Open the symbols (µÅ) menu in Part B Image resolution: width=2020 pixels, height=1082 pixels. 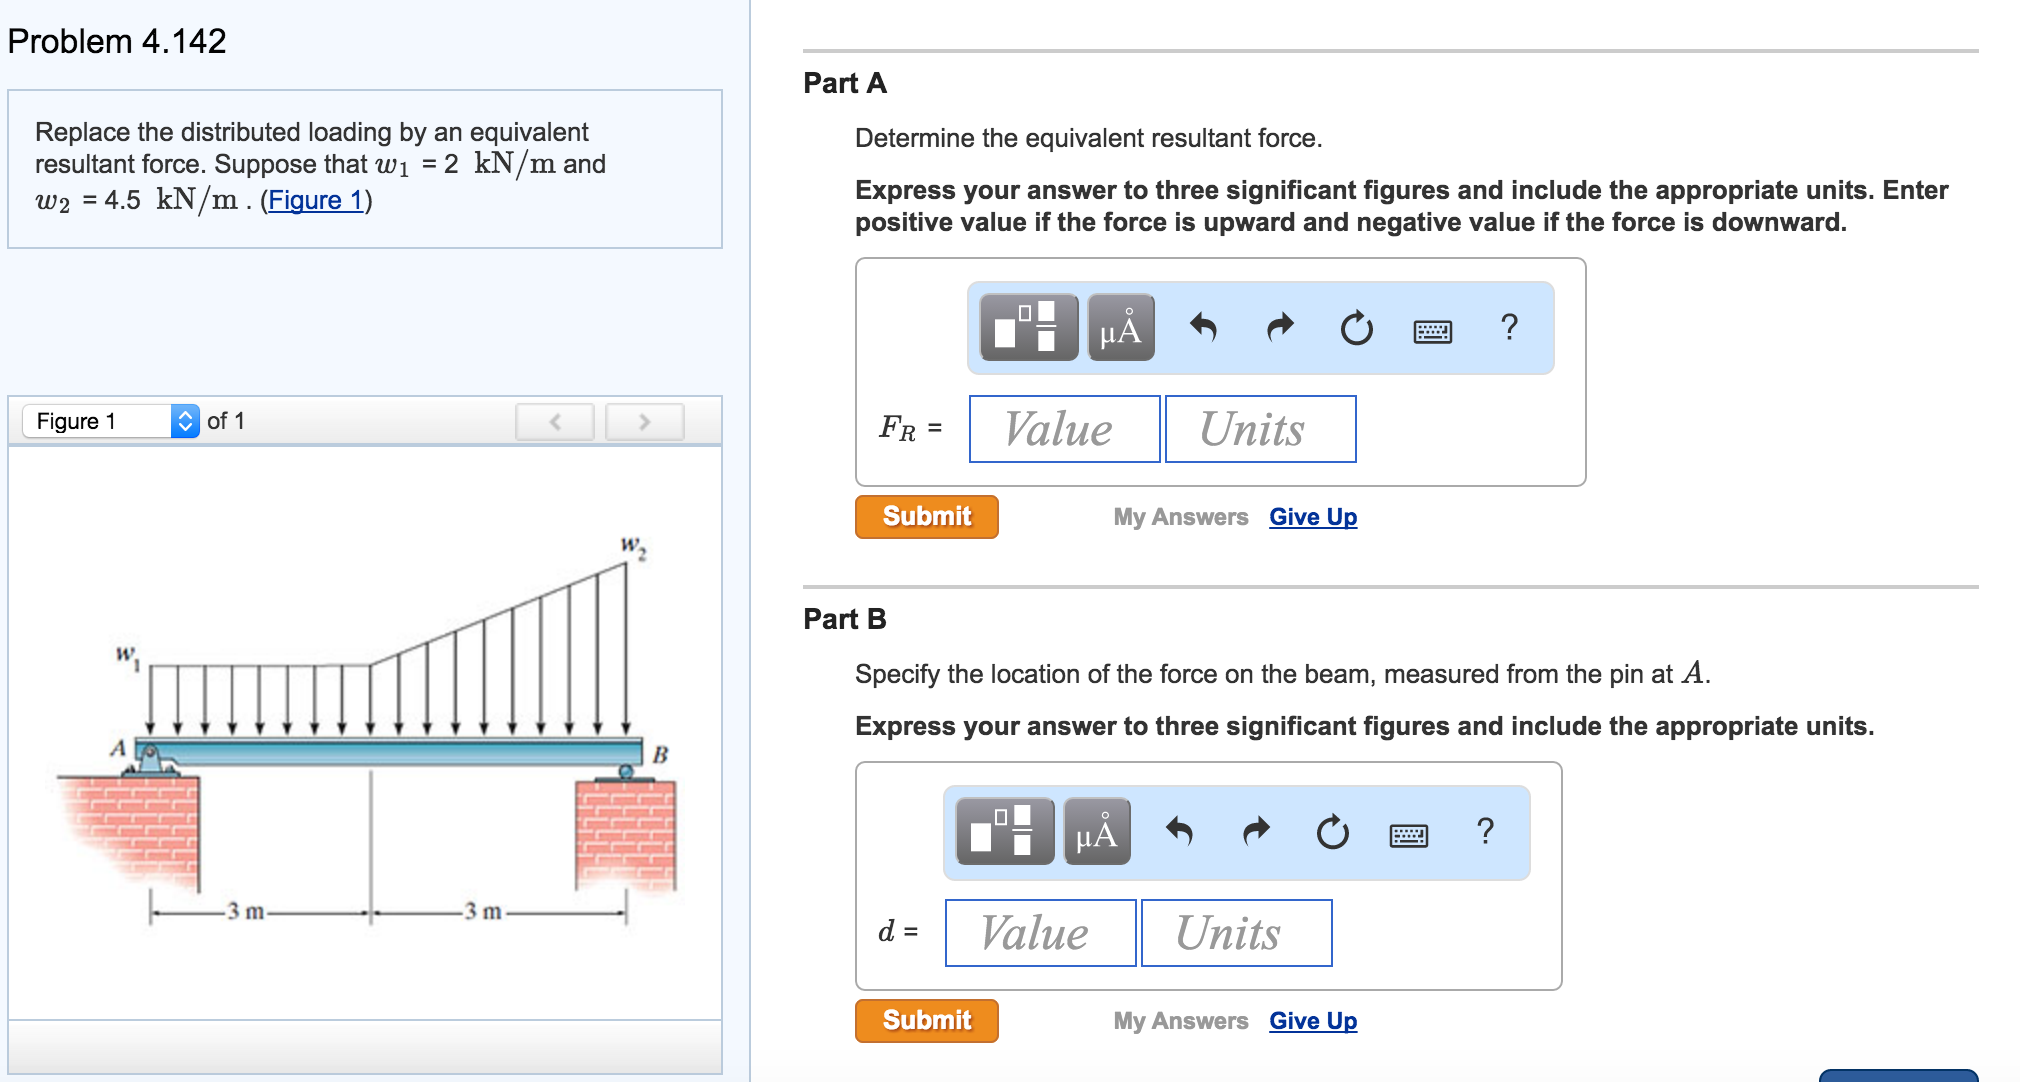tap(1097, 832)
